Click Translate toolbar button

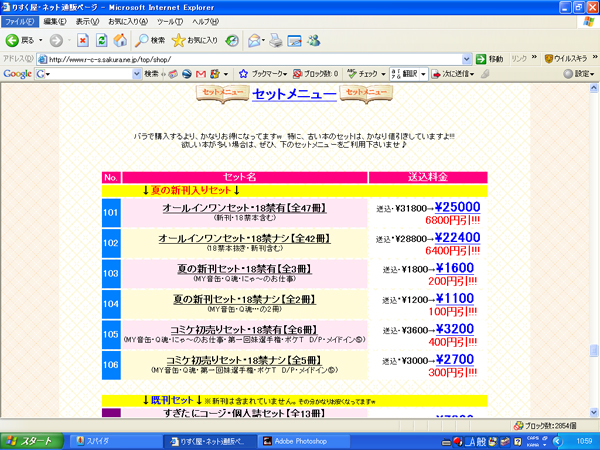click(404, 74)
